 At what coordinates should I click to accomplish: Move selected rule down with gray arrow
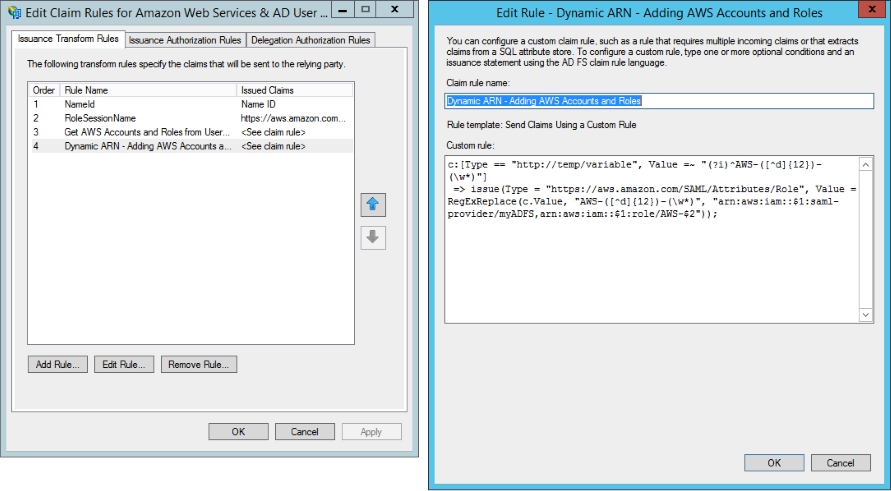tap(373, 238)
